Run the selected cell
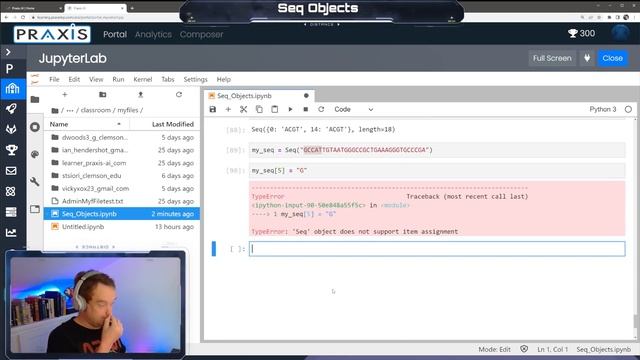640x360 pixels. (x=290, y=109)
